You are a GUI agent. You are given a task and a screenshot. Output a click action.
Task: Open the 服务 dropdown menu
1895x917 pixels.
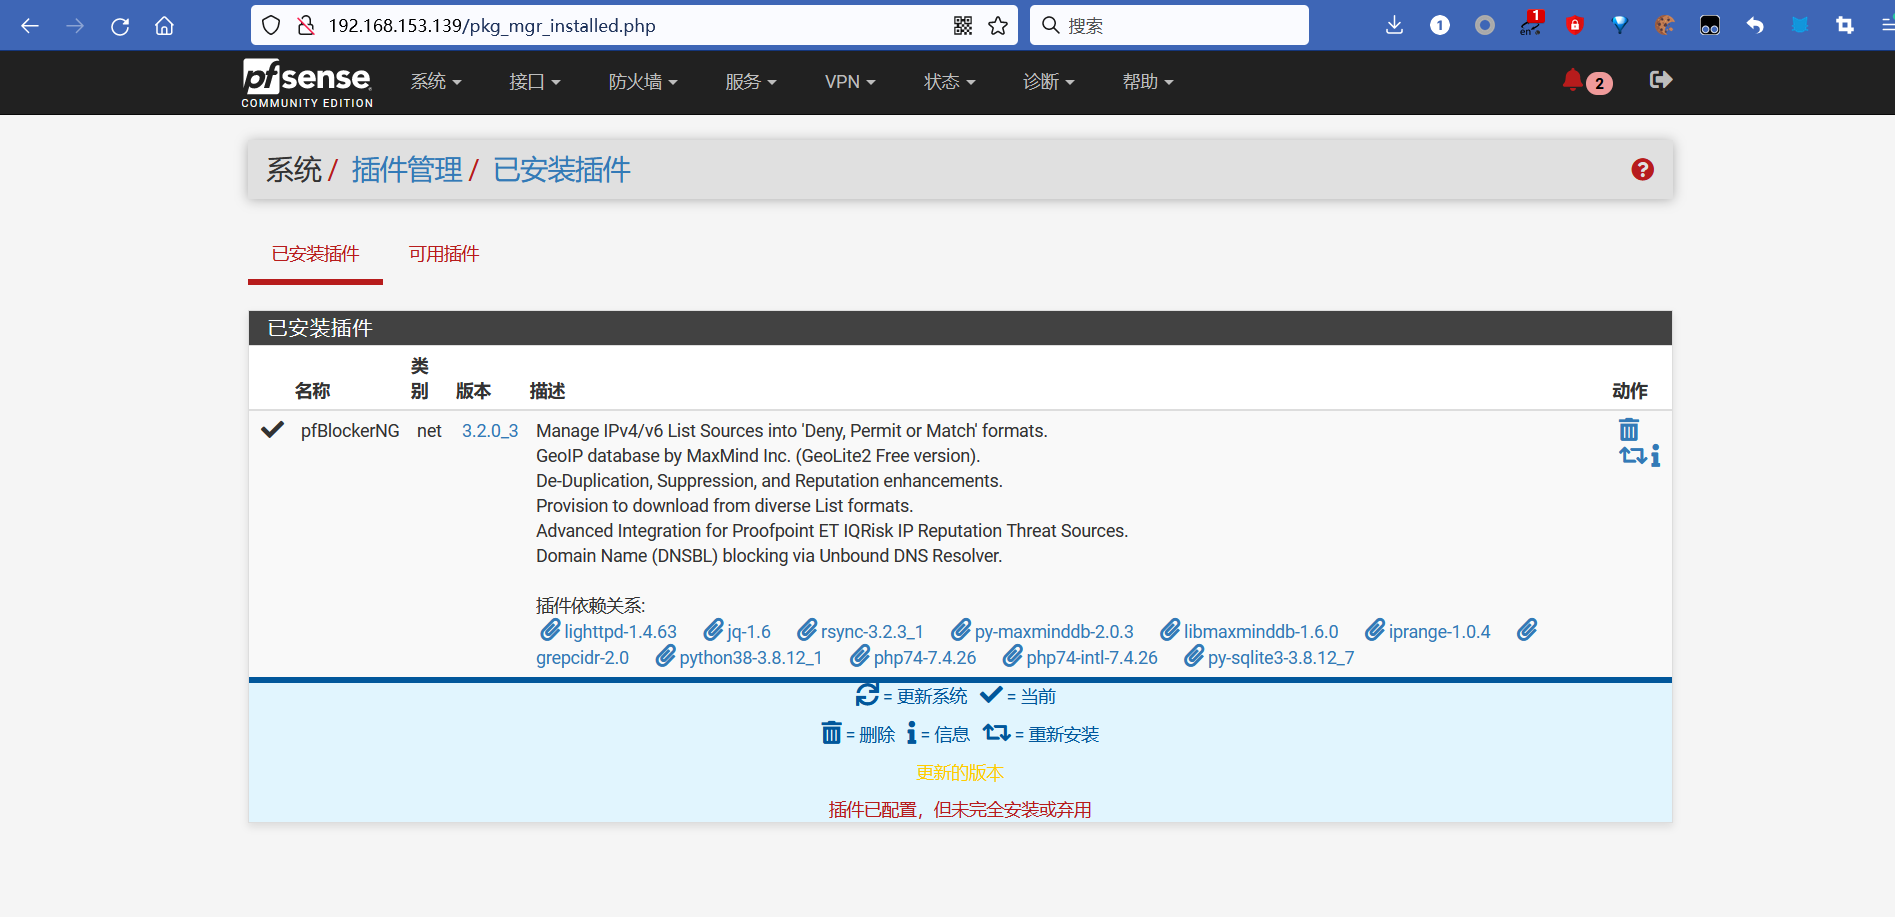[751, 82]
